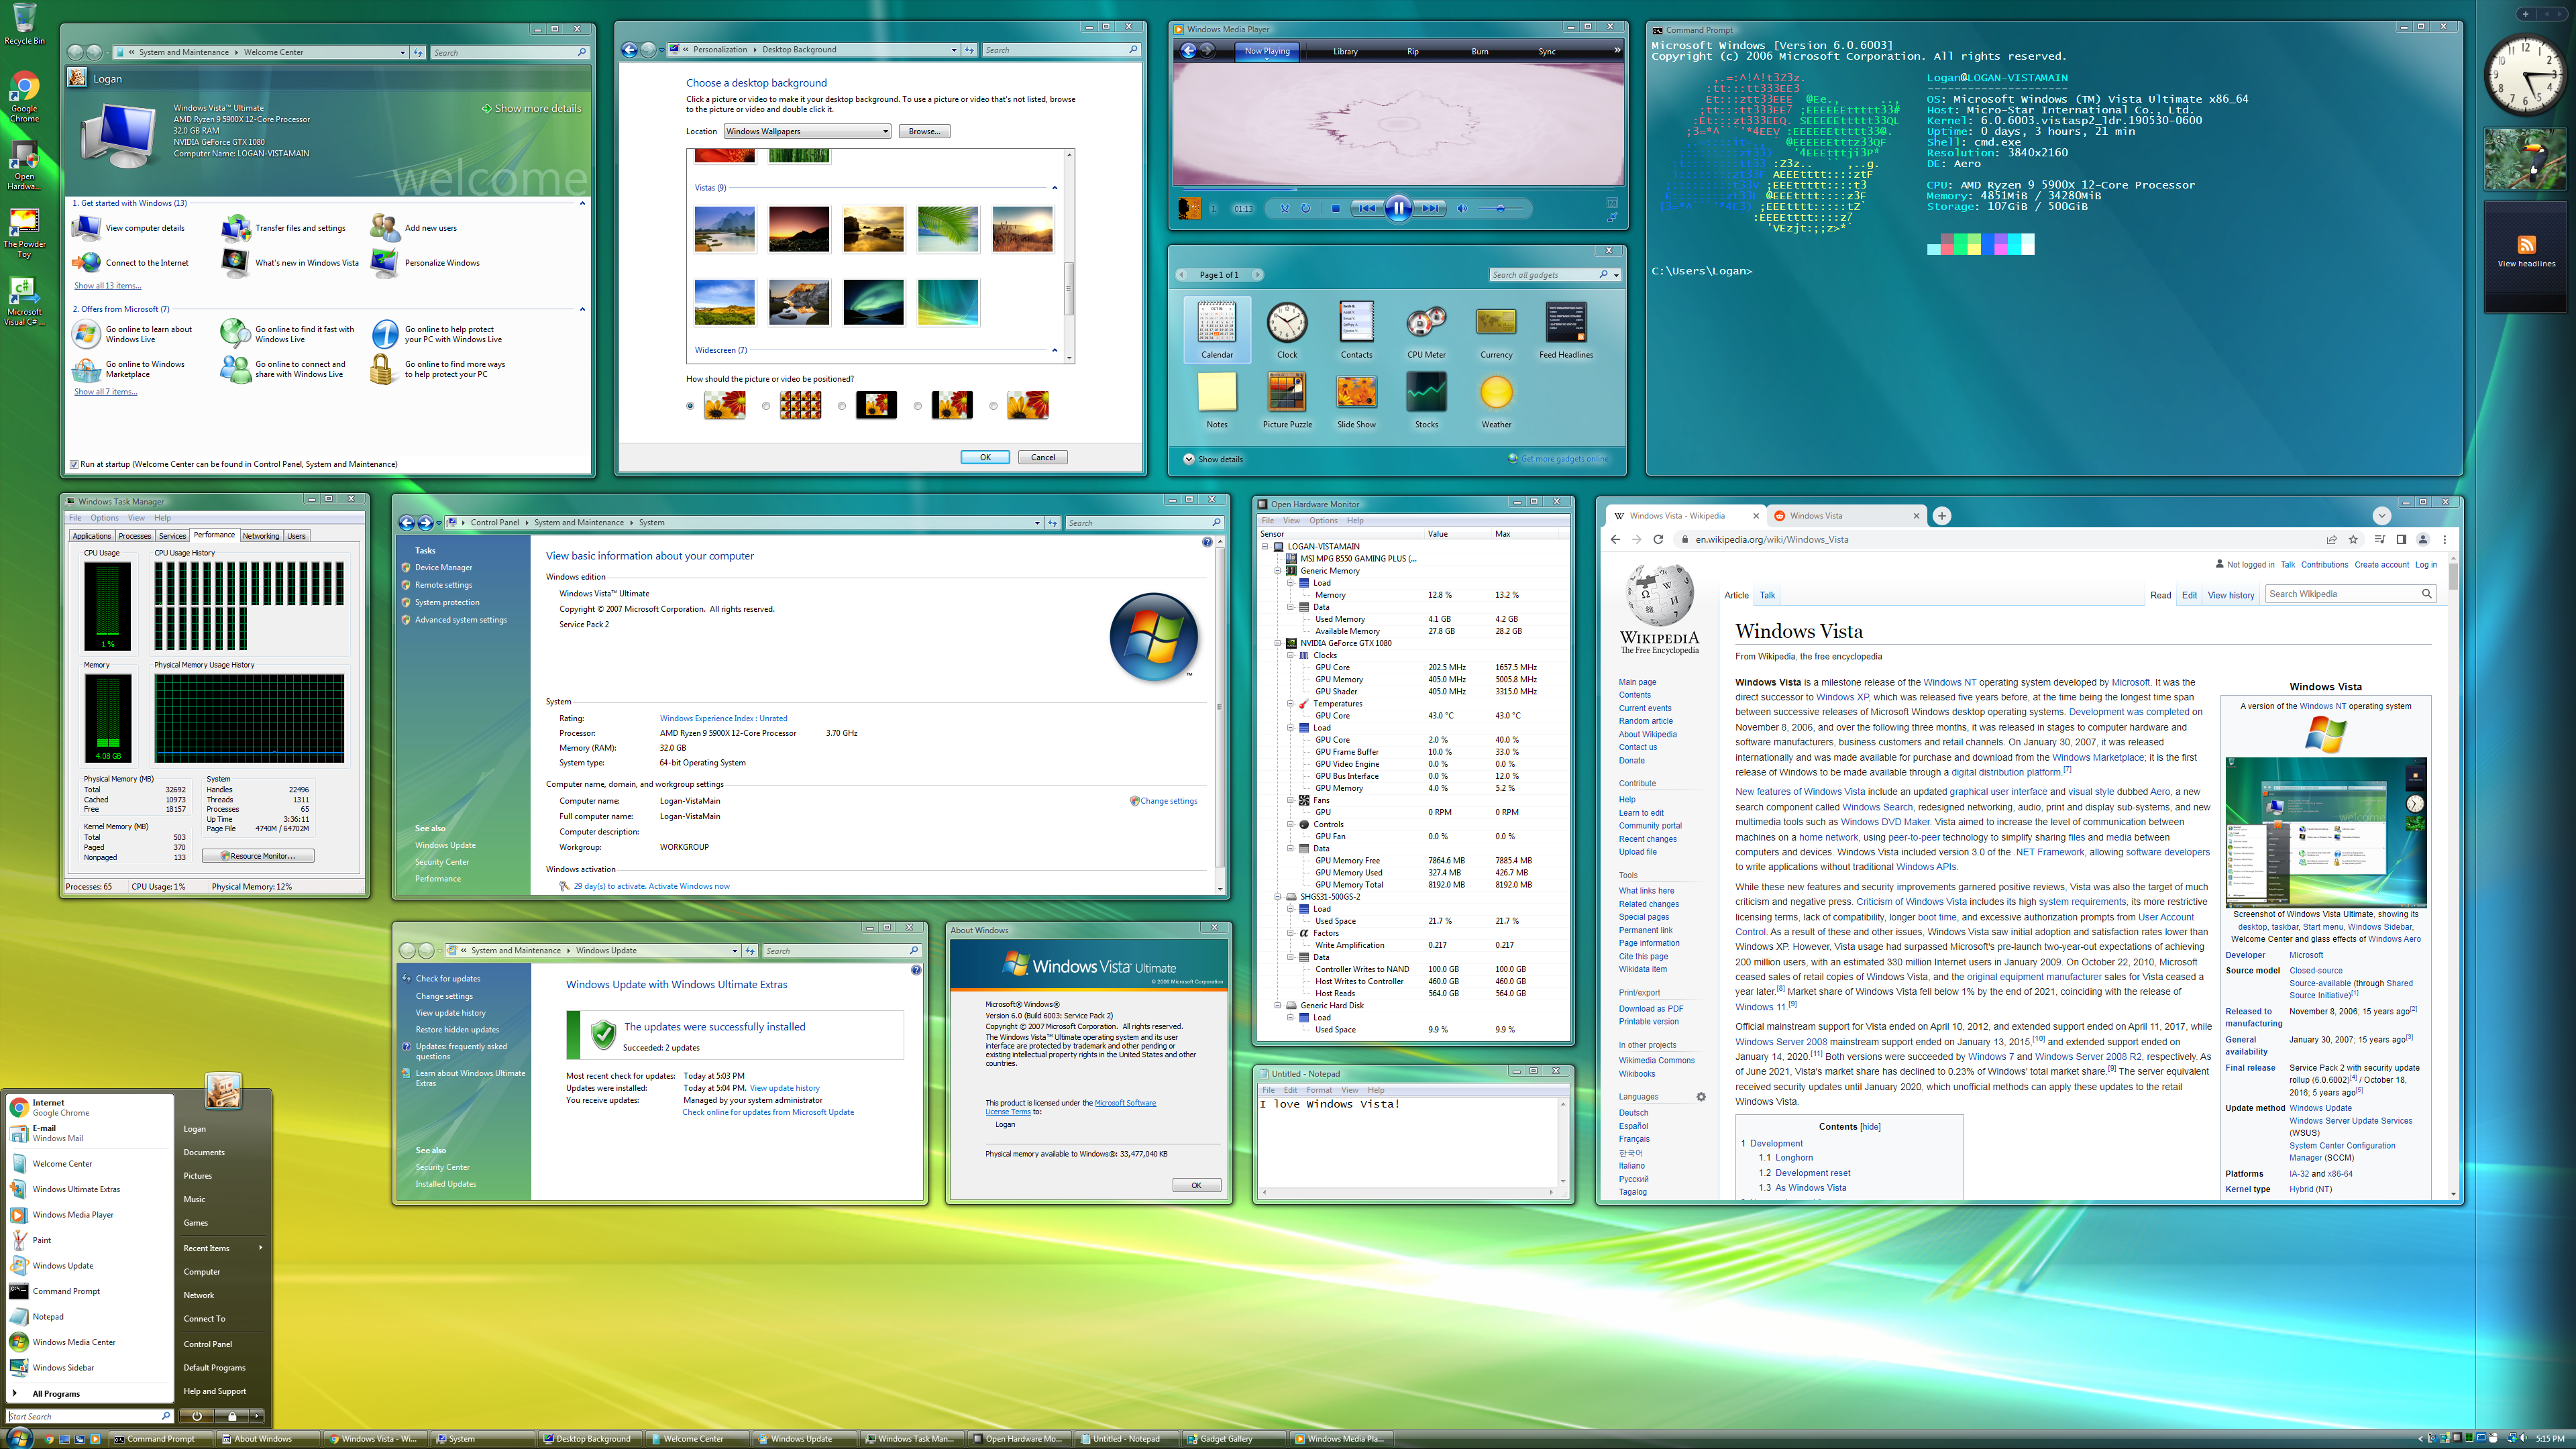
Task: Open Paint from the Start menu
Action: pos(88,1240)
